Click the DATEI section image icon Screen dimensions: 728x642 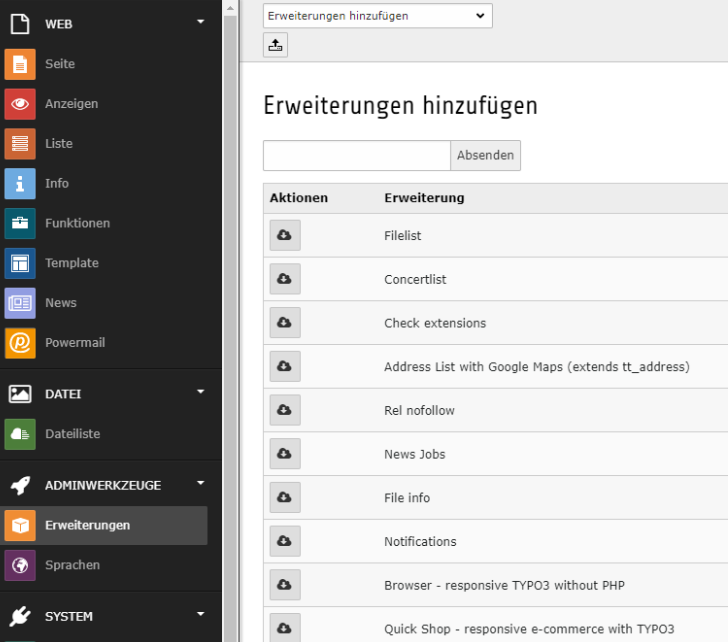tap(20, 394)
